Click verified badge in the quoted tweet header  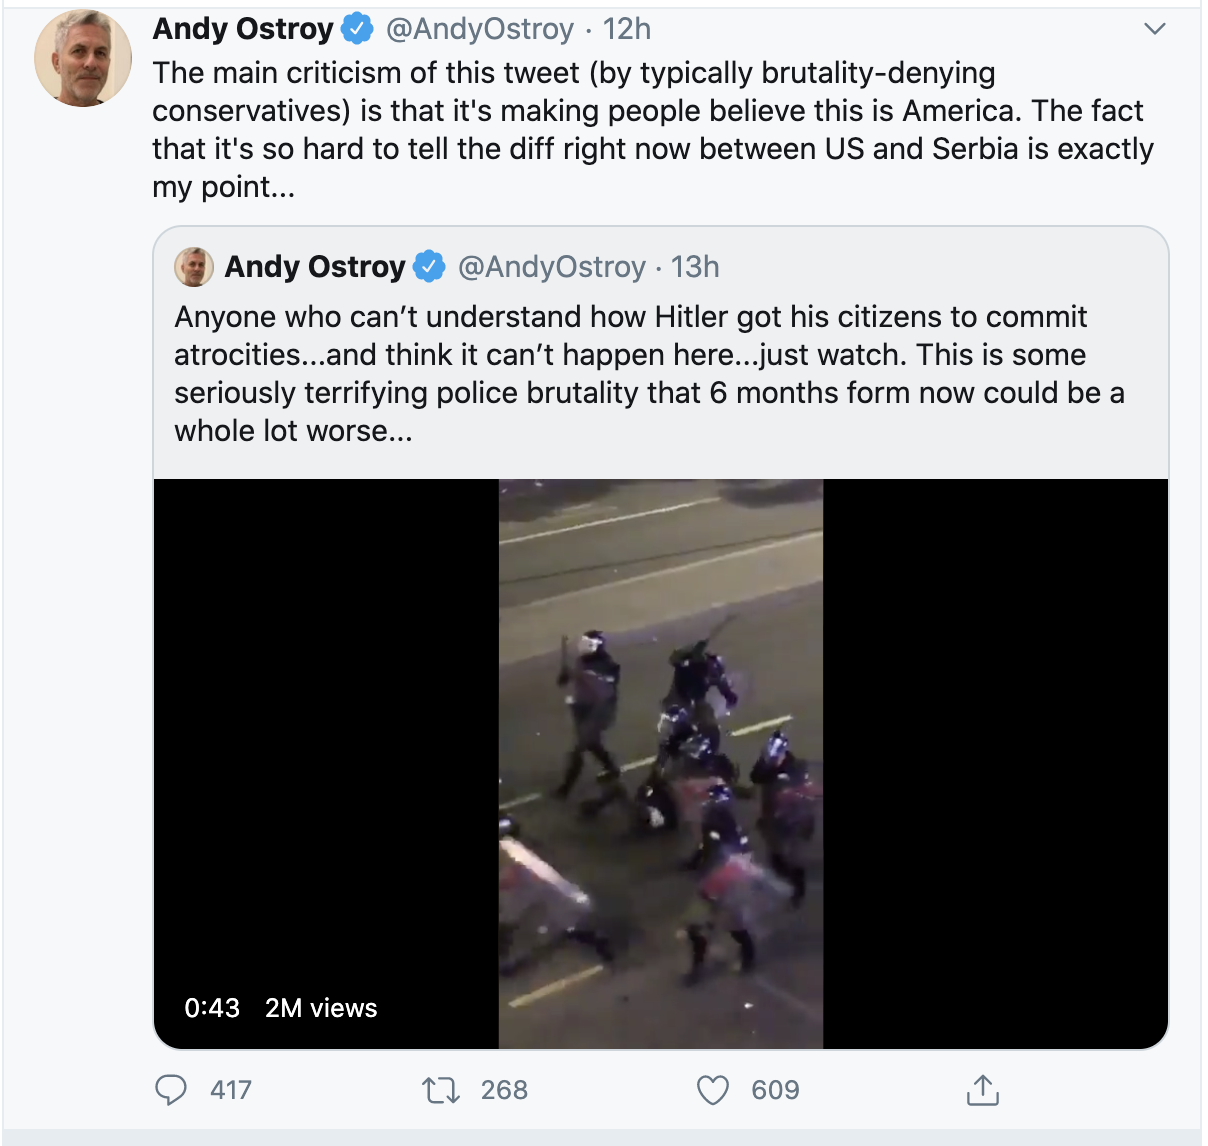point(429,267)
